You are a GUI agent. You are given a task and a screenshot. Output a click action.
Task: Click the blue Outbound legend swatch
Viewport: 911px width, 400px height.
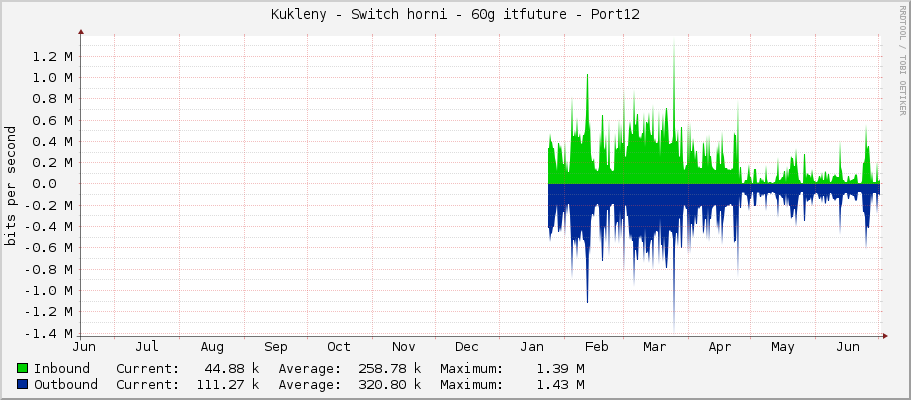point(23,384)
